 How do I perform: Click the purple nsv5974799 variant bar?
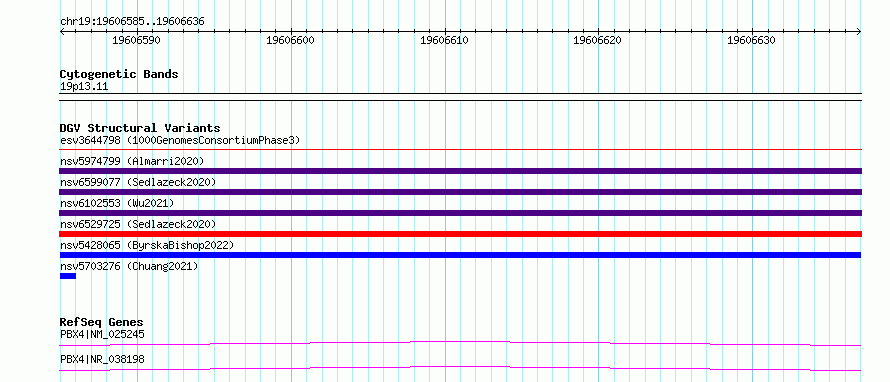460,171
